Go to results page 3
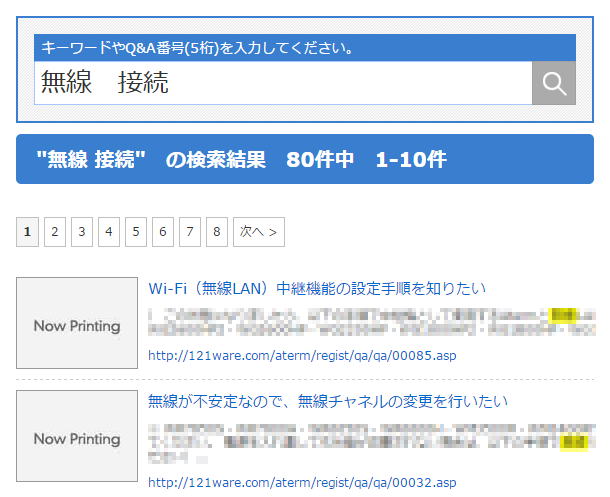This screenshot has width=610, height=497. (x=82, y=232)
